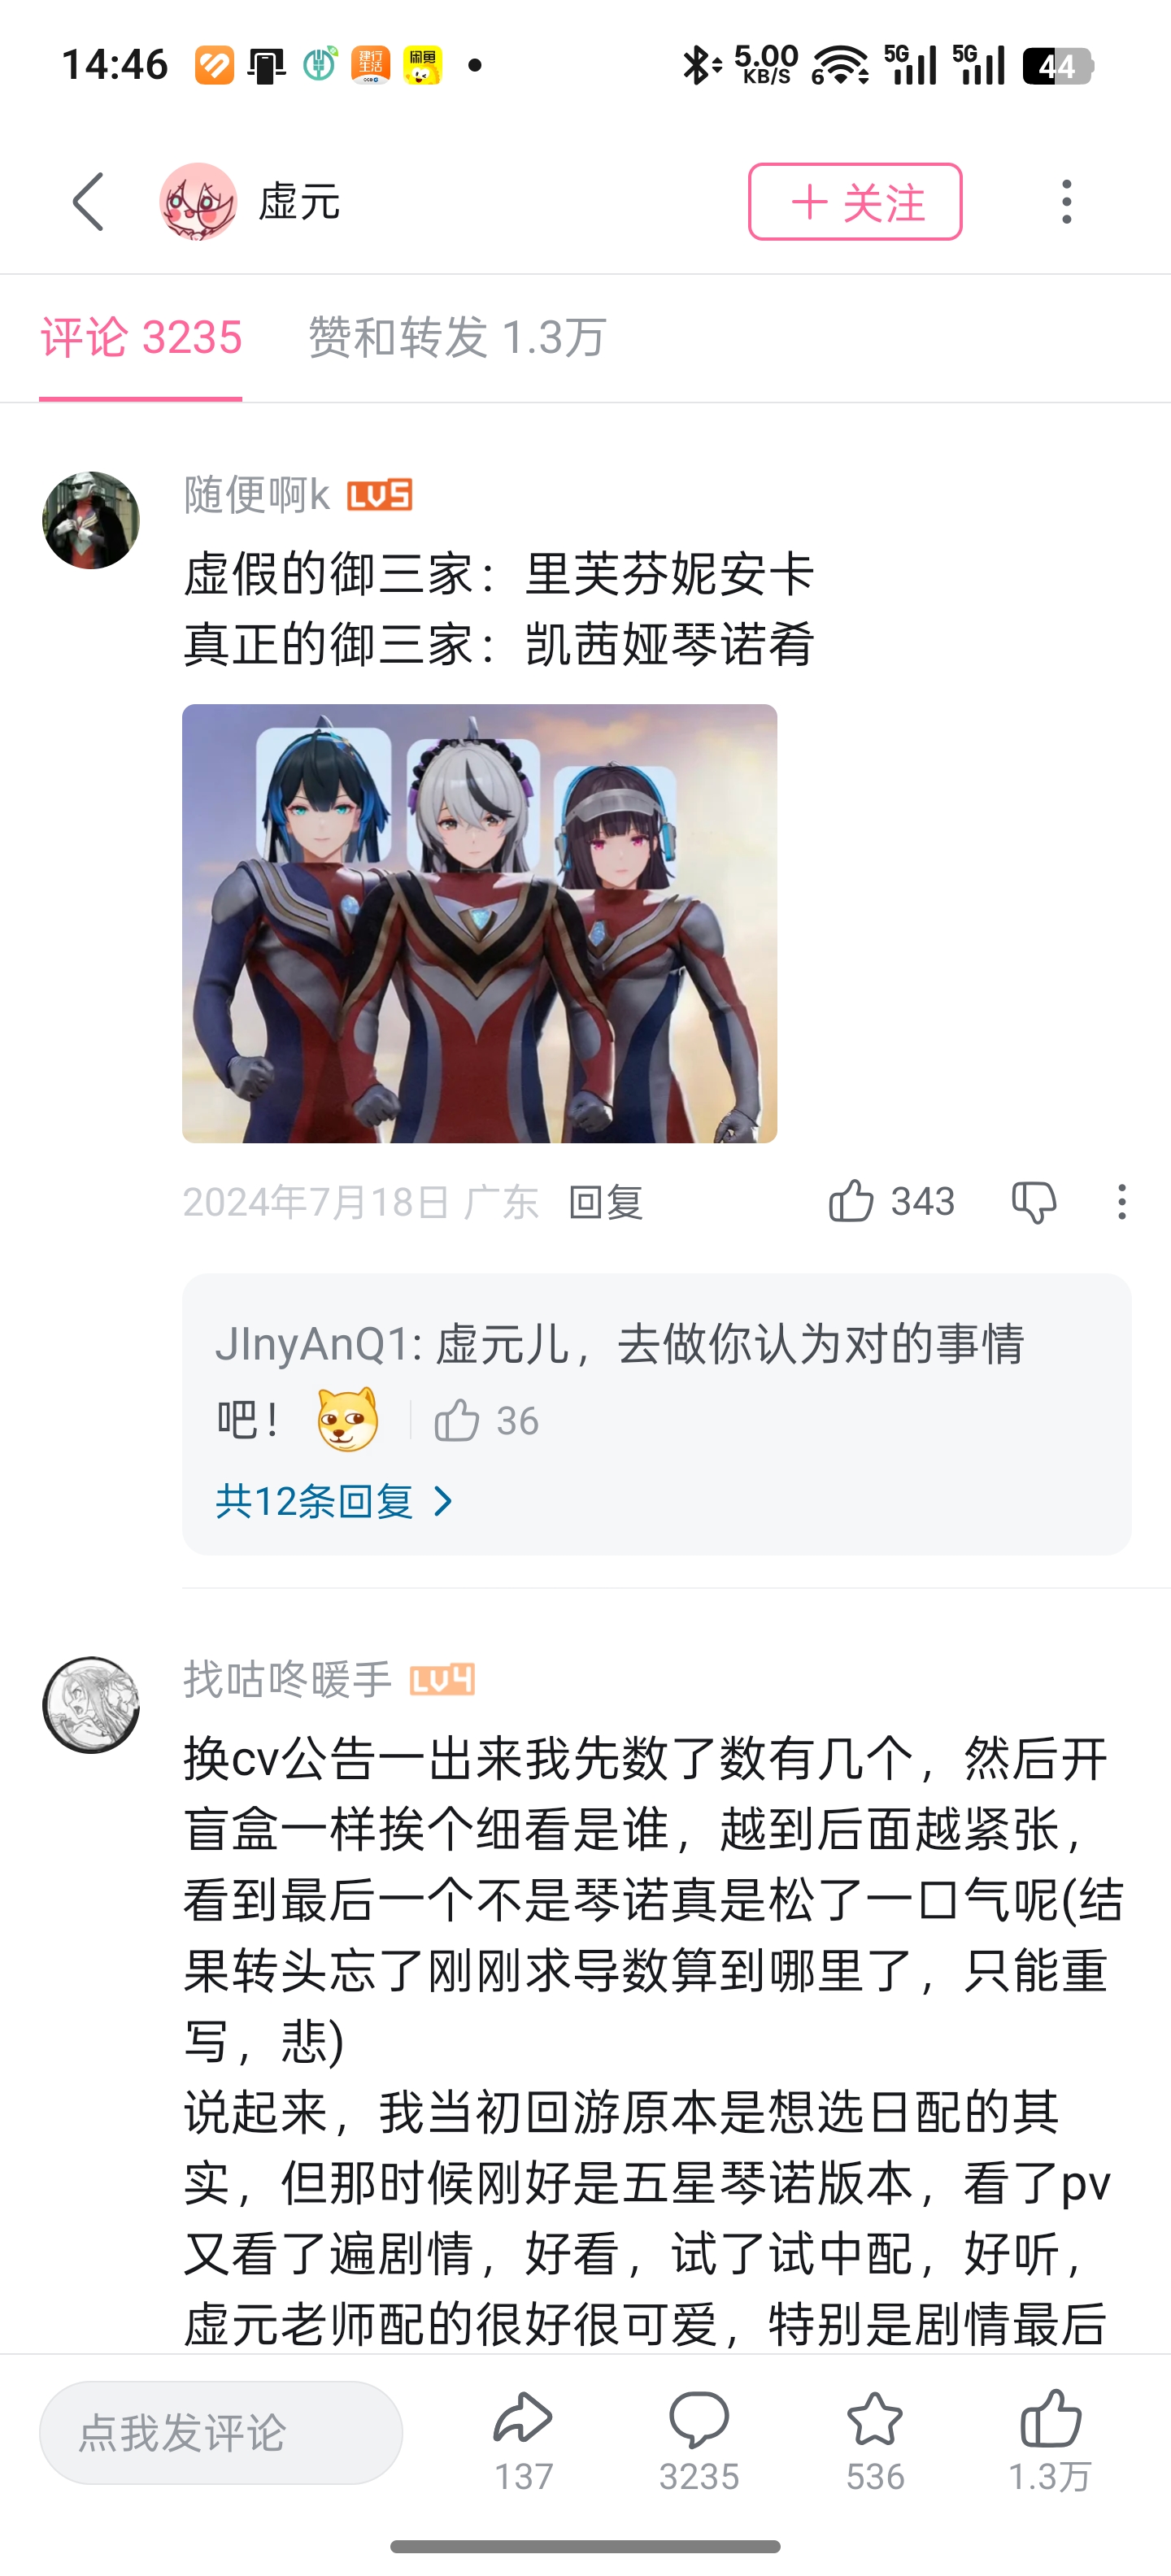Tap the comment bubble icon showing 3235
The image size is (1171, 2576).
point(699,2420)
